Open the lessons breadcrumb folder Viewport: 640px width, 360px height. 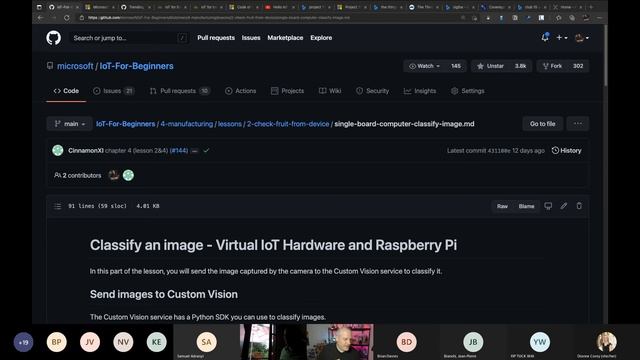[x=230, y=124]
